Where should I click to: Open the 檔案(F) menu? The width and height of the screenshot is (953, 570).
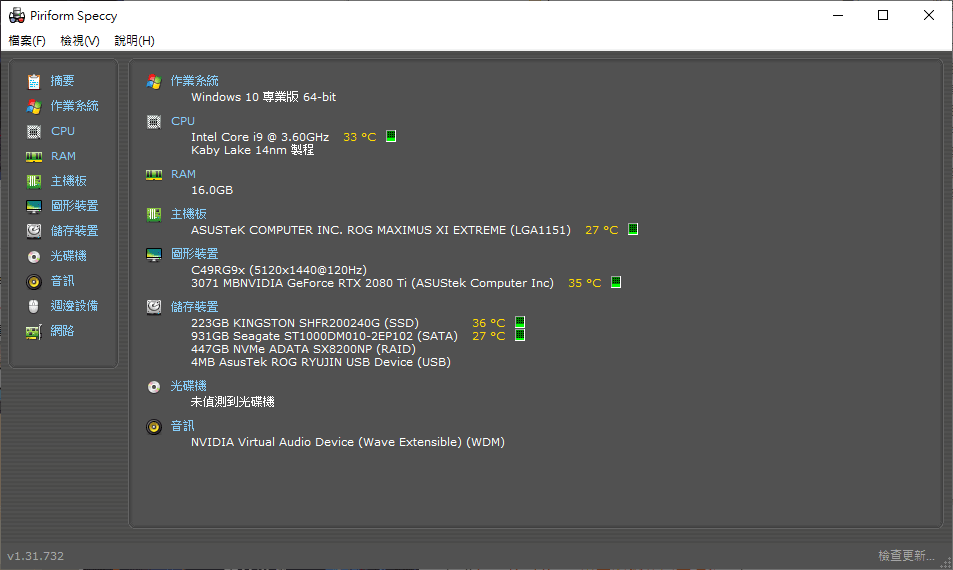[27, 41]
